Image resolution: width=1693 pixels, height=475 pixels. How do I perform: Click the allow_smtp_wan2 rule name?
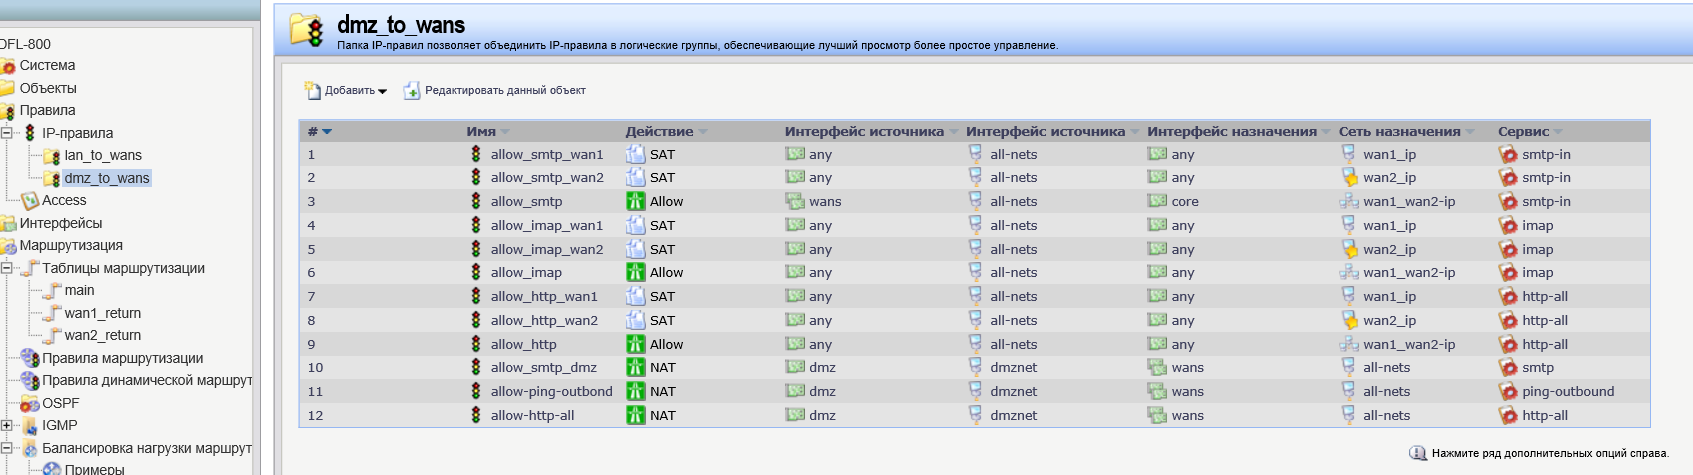547,177
